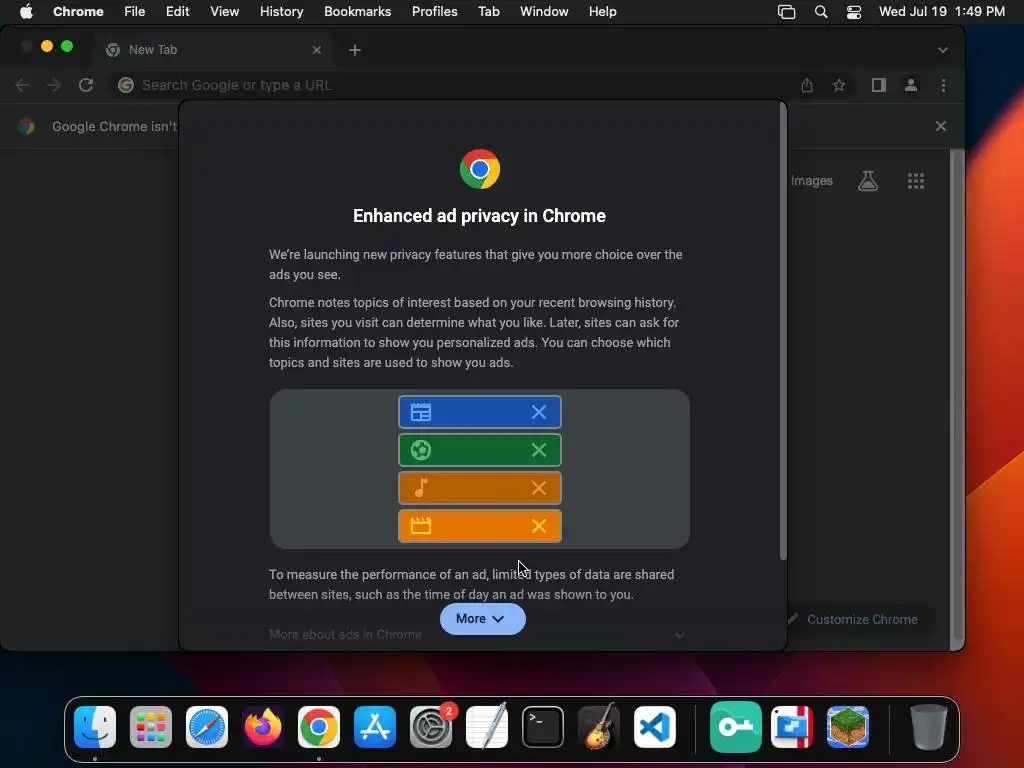Image resolution: width=1024 pixels, height=768 pixels.
Task: Open Stage Manager from menu bar icon
Action: pyautogui.click(x=786, y=12)
